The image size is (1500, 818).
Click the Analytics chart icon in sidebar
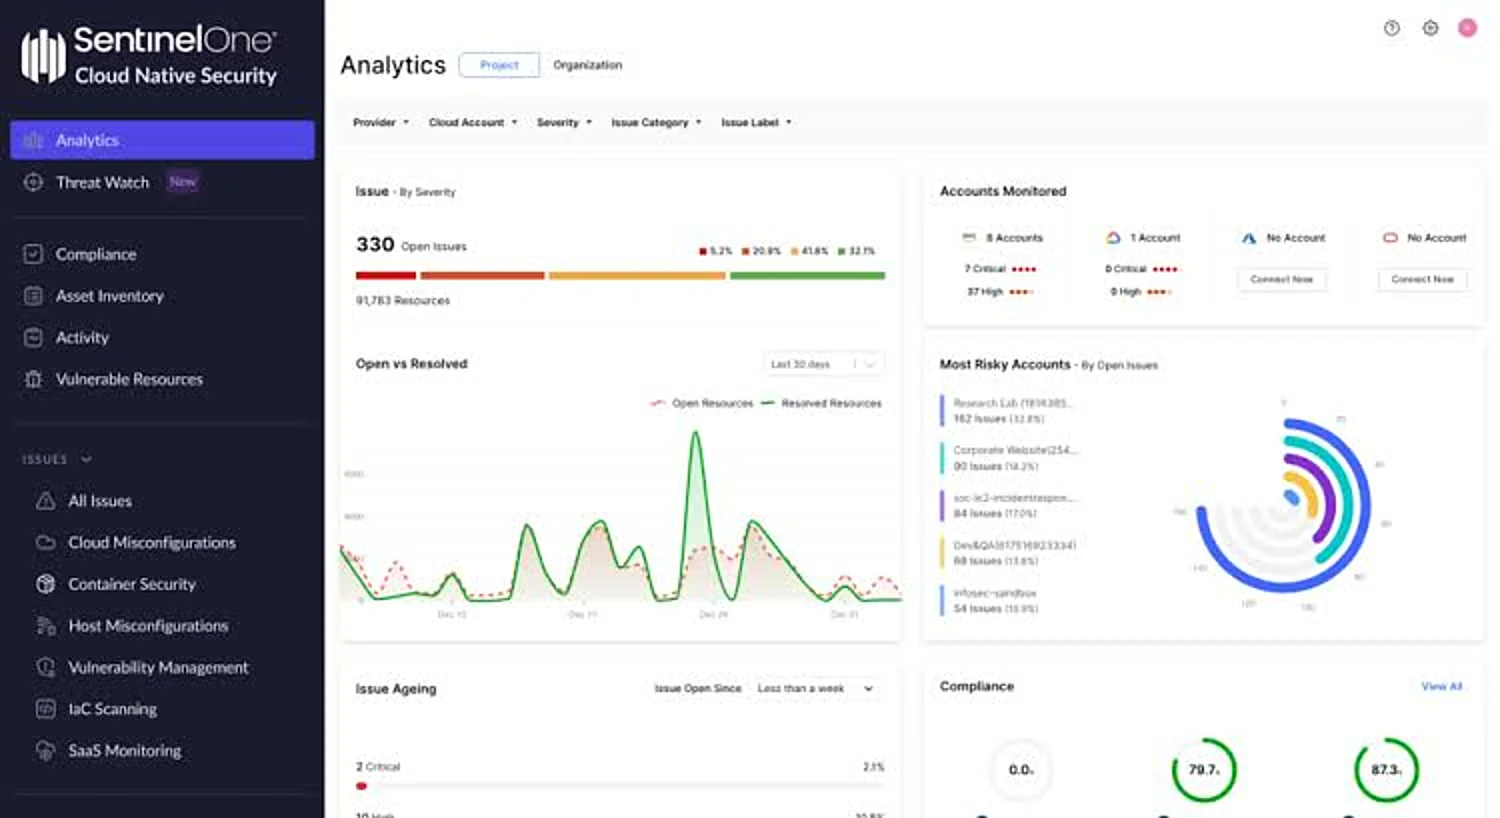33,140
